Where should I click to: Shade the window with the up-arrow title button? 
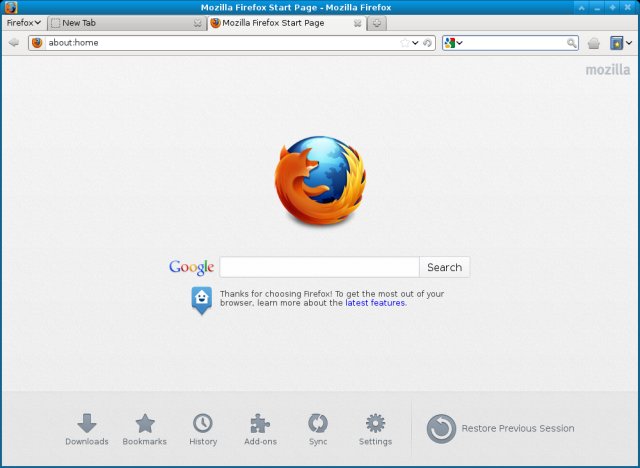tap(581, 7)
